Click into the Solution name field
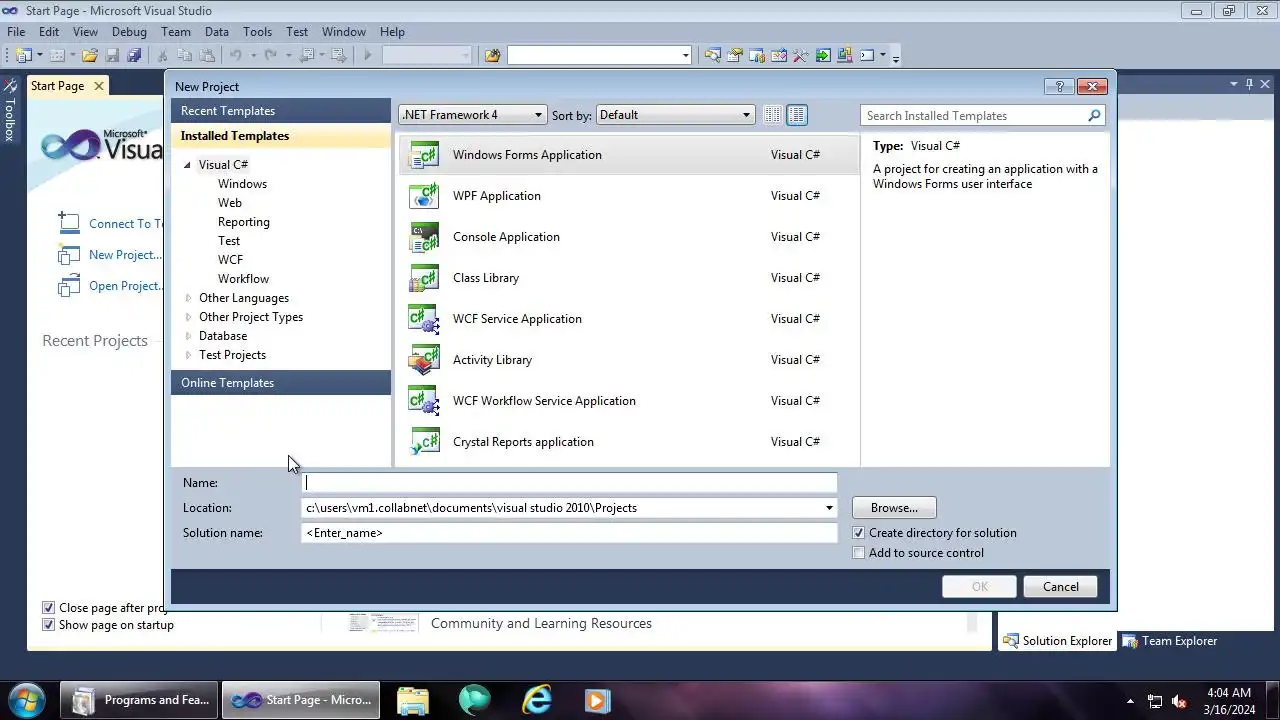This screenshot has height=720, width=1280. tap(569, 533)
